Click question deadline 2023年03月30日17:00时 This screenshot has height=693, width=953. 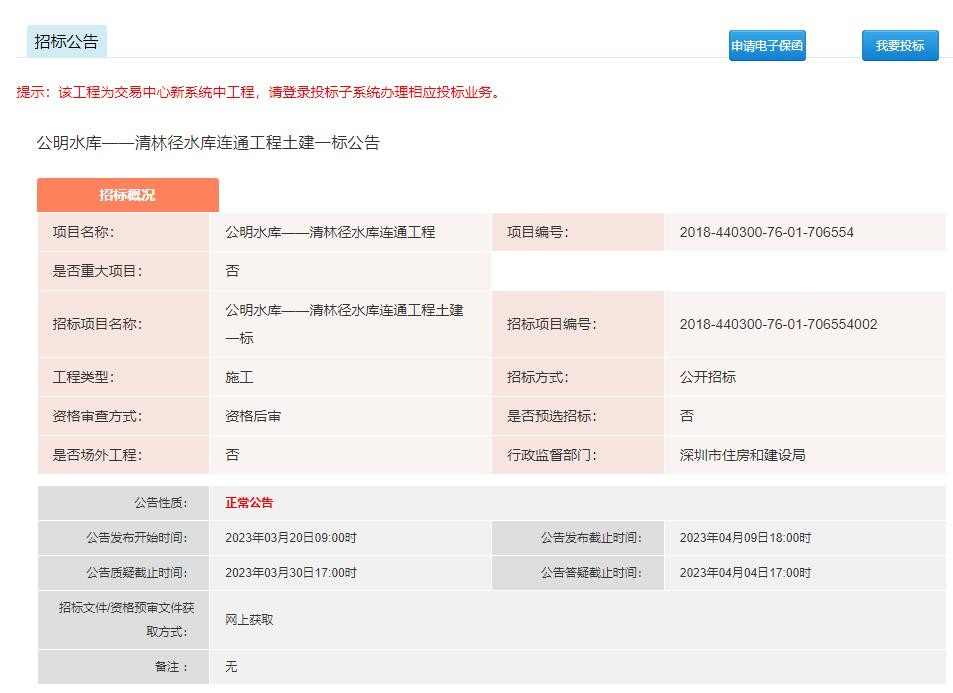click(x=291, y=573)
